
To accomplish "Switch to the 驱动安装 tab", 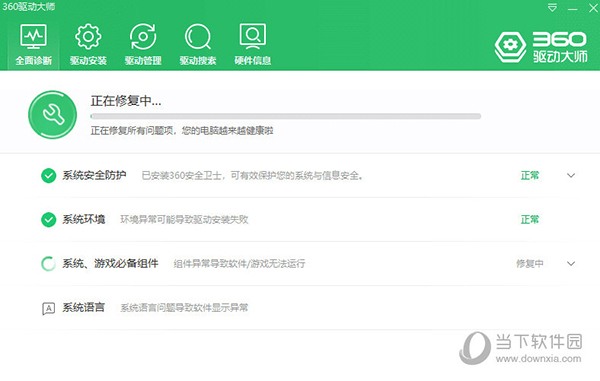I will 88,44.
